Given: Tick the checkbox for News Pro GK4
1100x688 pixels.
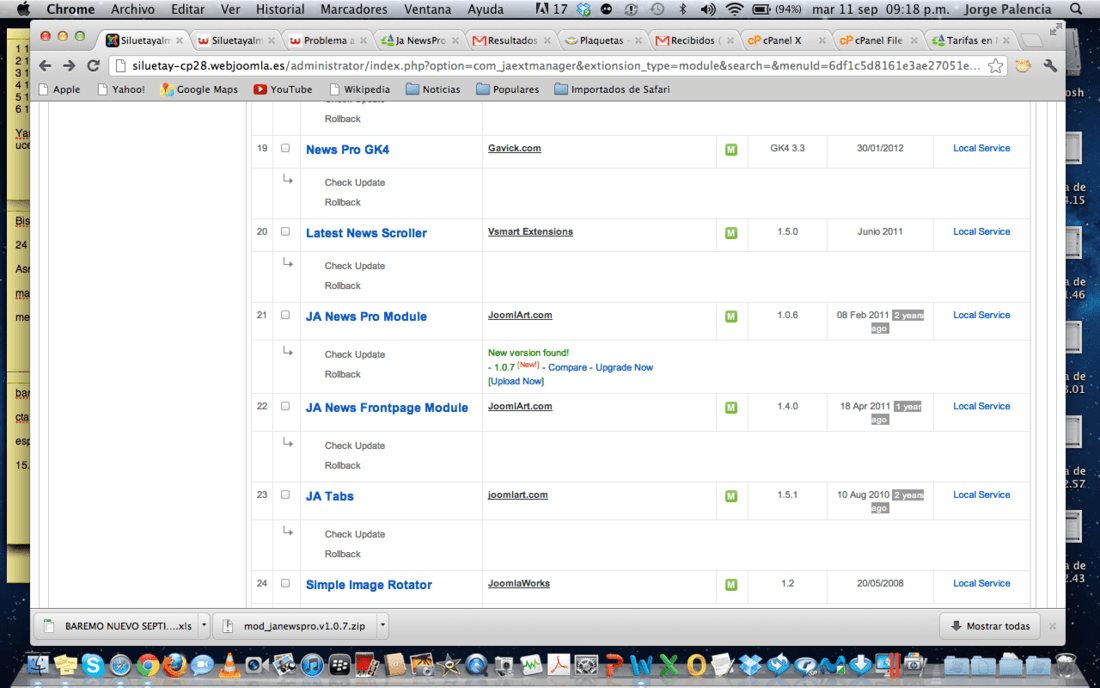Looking at the screenshot, I should (285, 148).
